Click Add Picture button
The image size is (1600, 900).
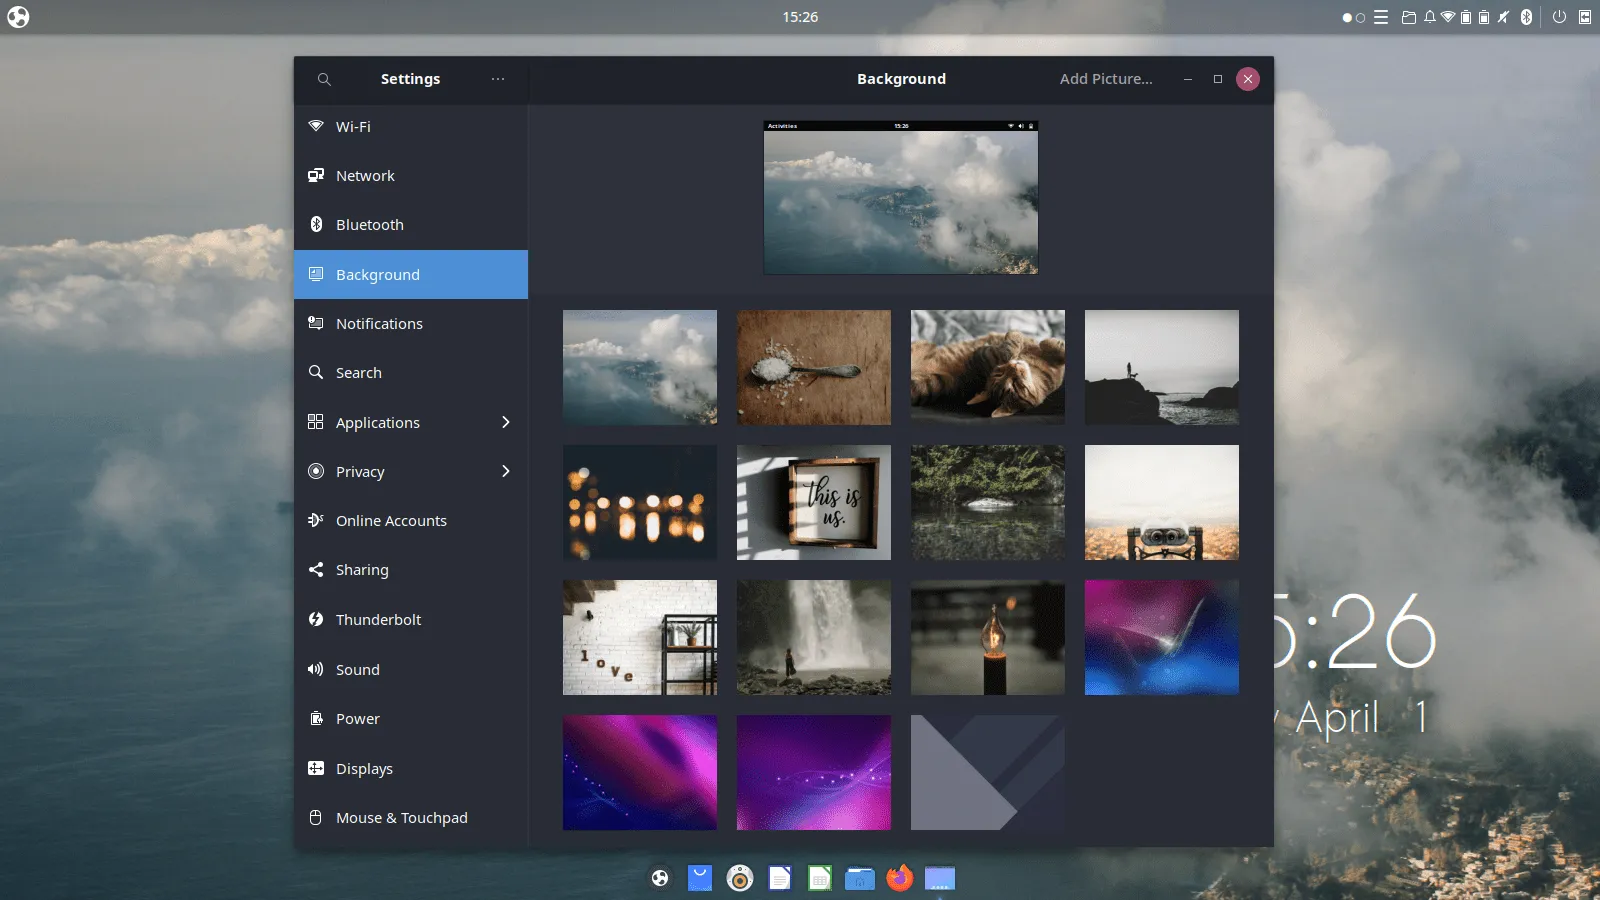coord(1105,79)
